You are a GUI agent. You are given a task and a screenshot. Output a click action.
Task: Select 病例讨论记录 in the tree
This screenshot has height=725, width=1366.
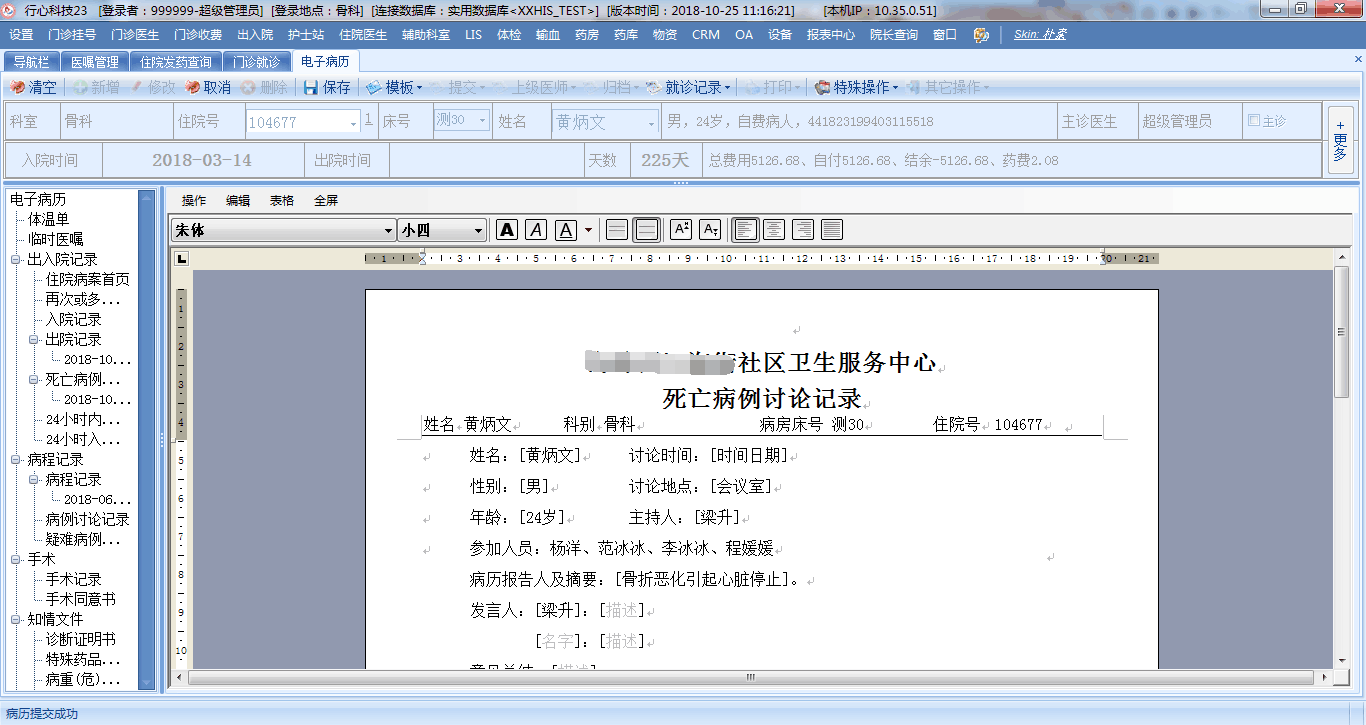[x=87, y=519]
